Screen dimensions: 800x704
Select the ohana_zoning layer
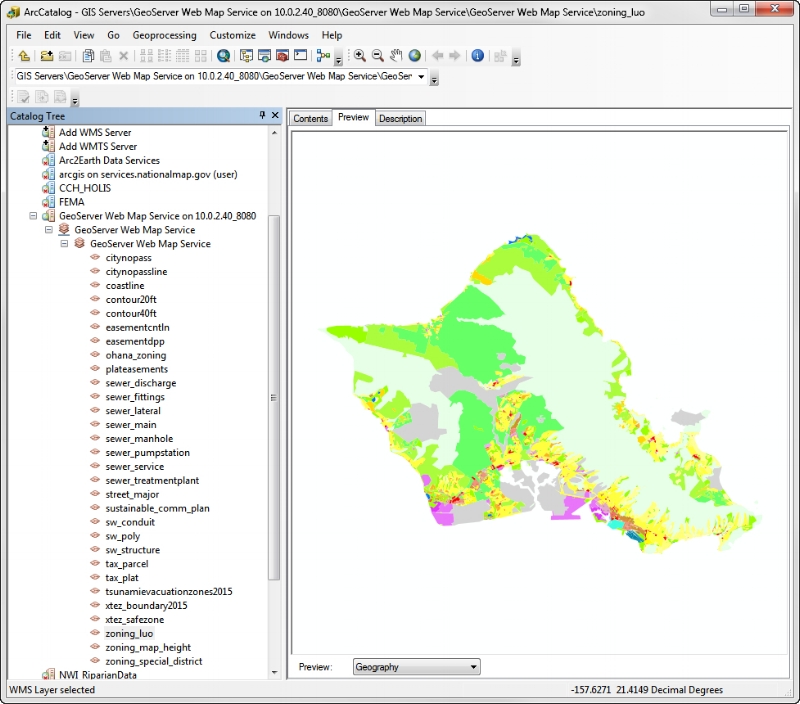click(136, 355)
